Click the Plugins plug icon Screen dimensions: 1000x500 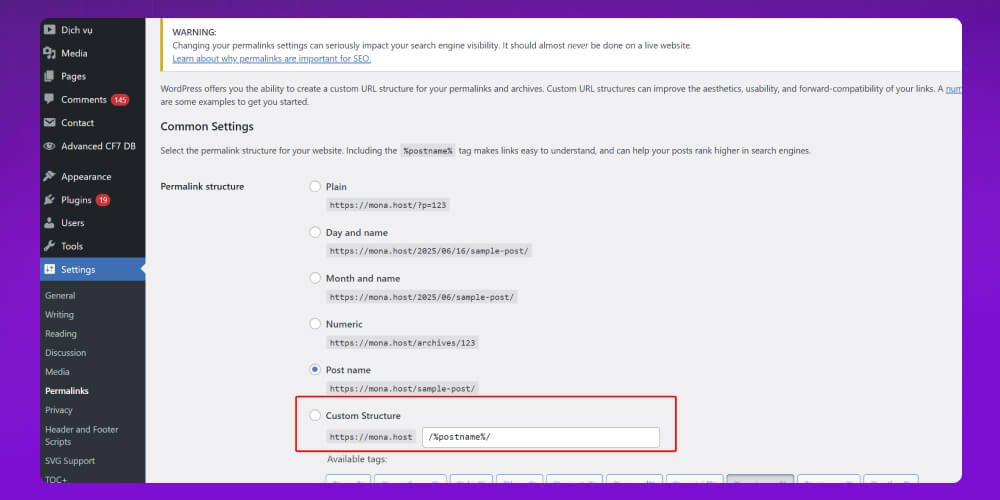pos(49,200)
